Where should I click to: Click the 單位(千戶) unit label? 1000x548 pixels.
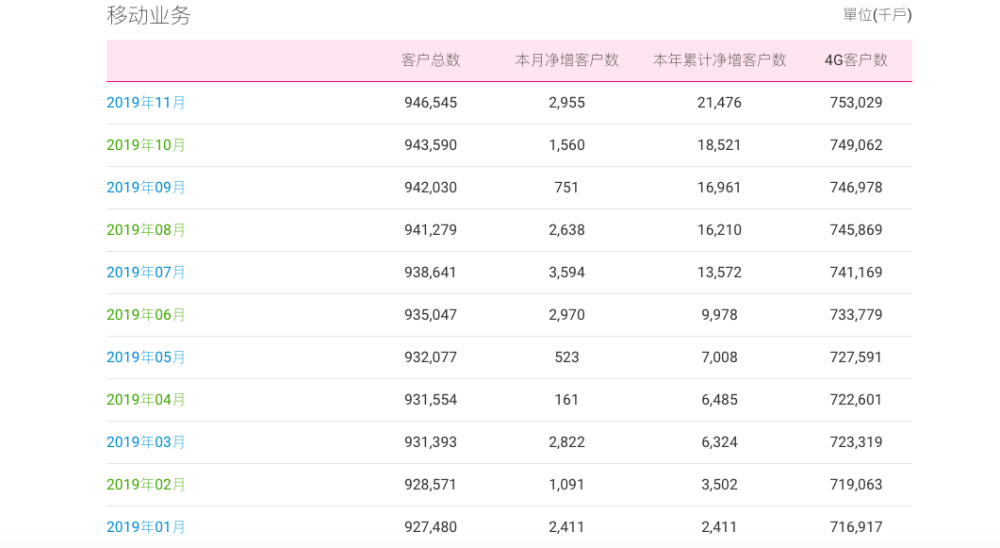point(877,15)
